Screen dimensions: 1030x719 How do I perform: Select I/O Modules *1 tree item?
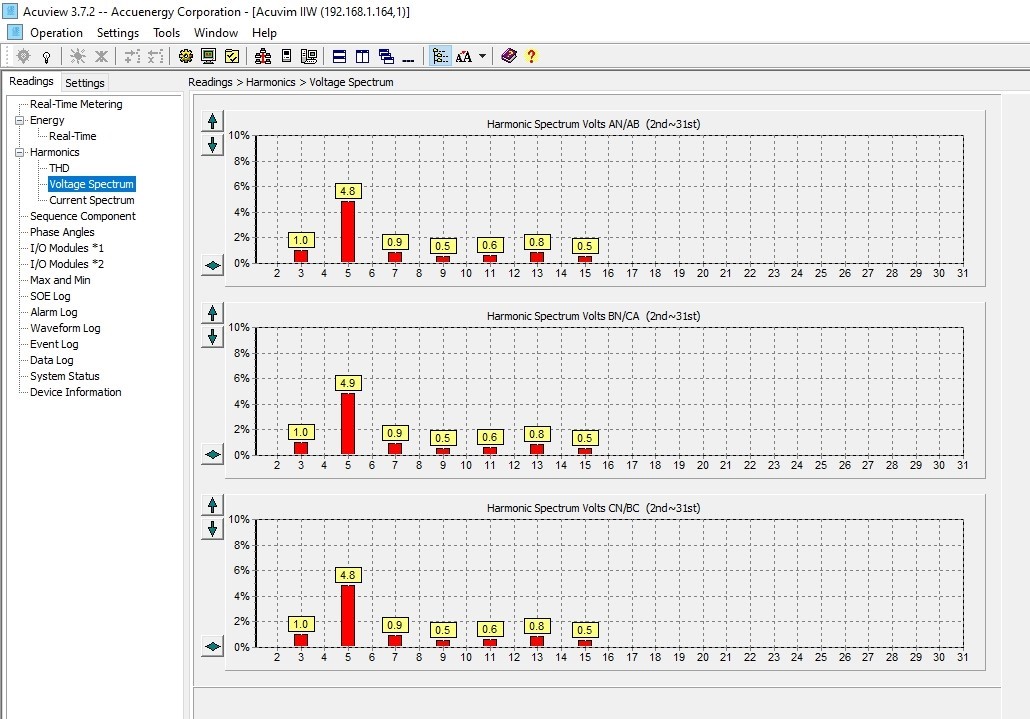[67, 248]
